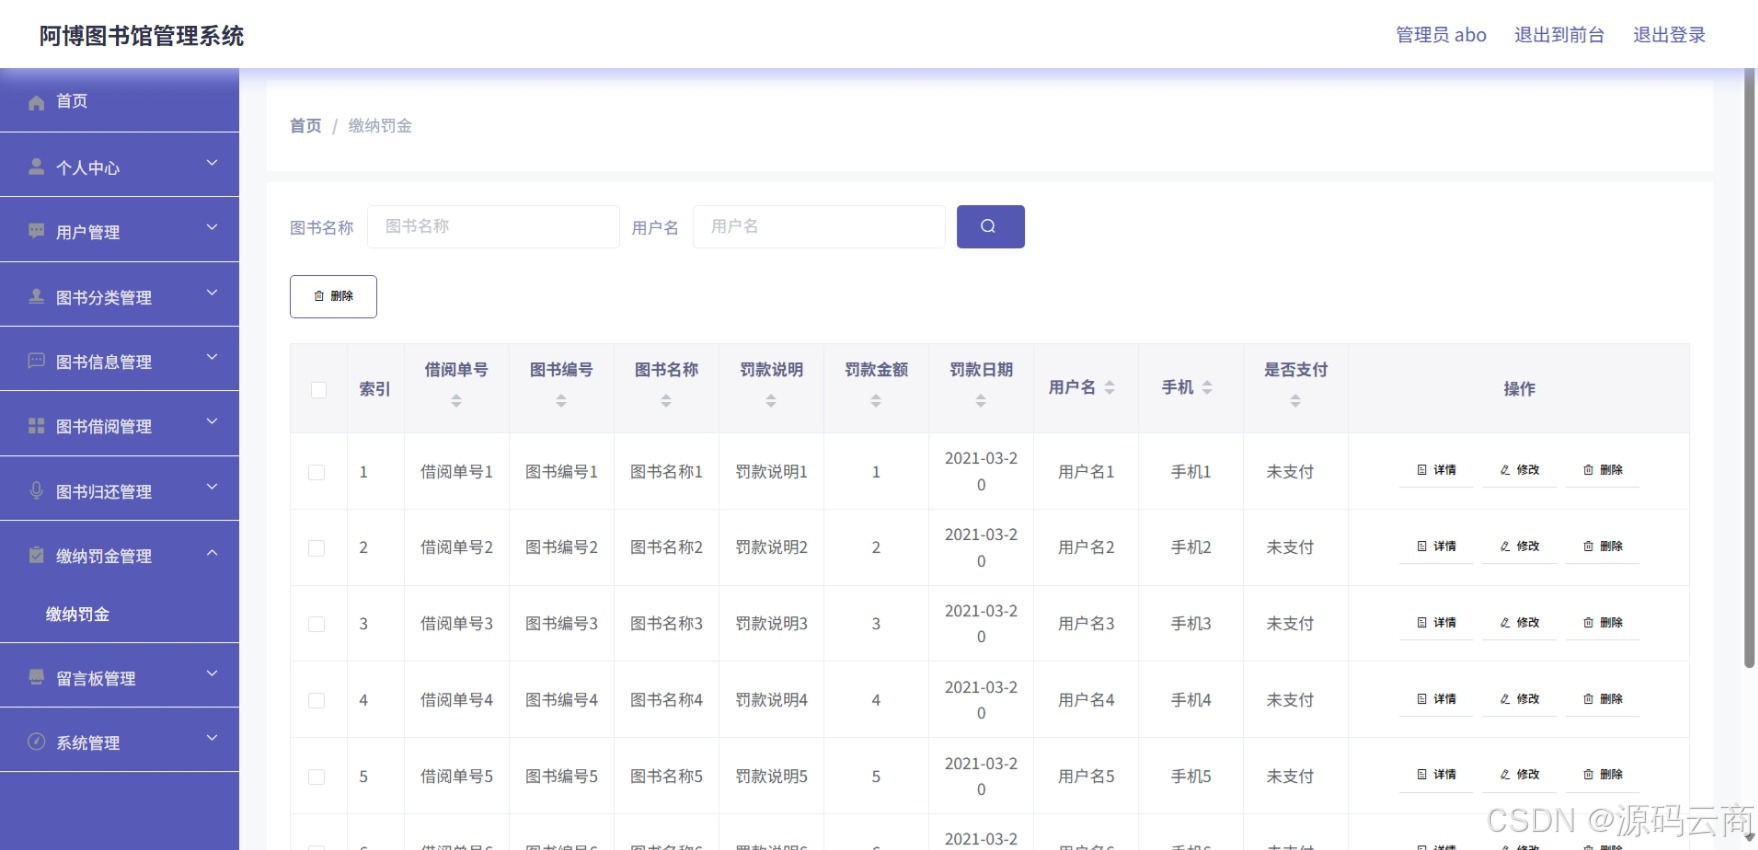Open the 留言板管理 sidebar menu
This screenshot has width=1758, height=850.
click(x=119, y=677)
